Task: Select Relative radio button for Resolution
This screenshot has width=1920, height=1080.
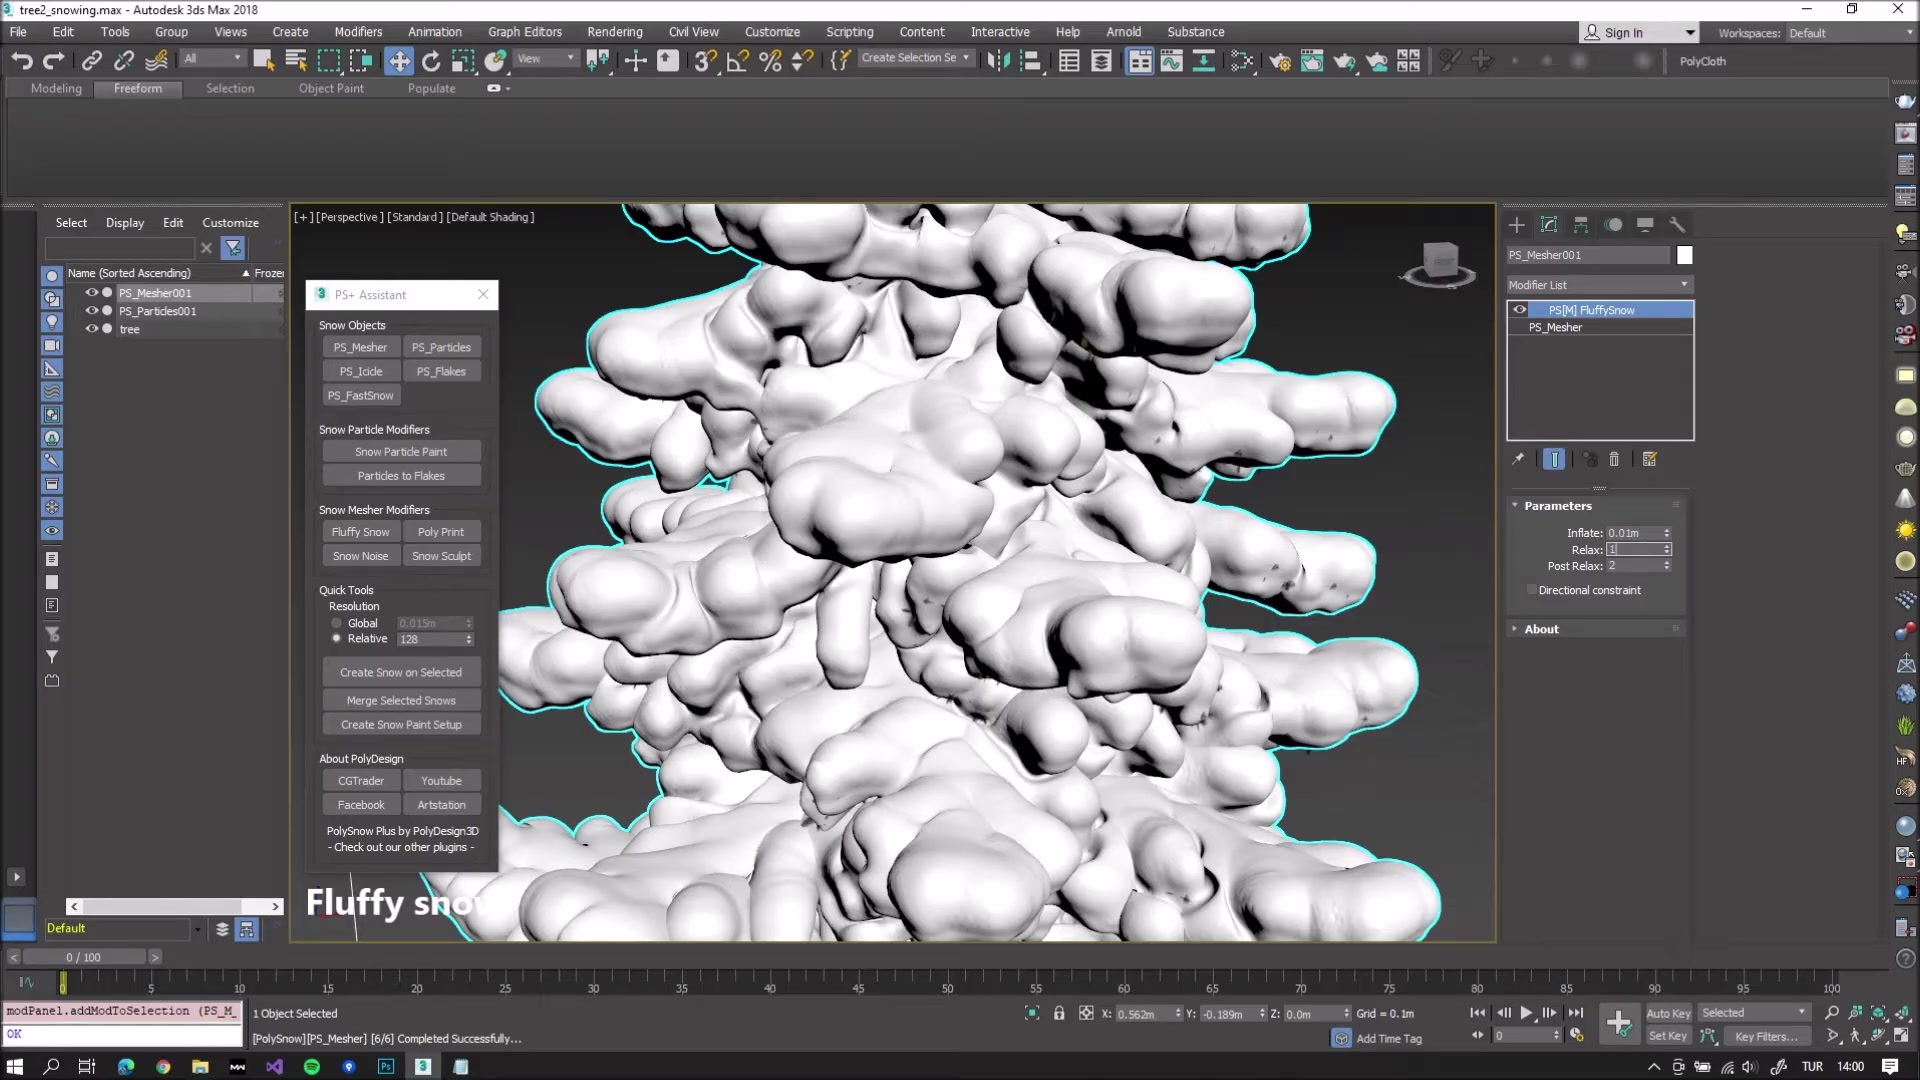Action: point(338,638)
